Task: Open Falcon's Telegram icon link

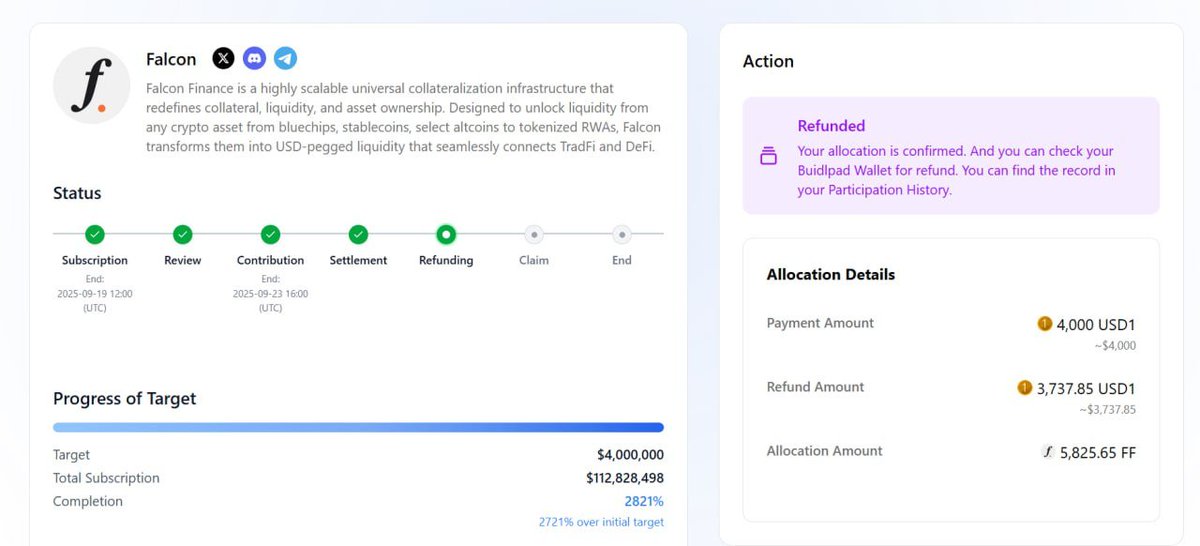Action: click(286, 59)
